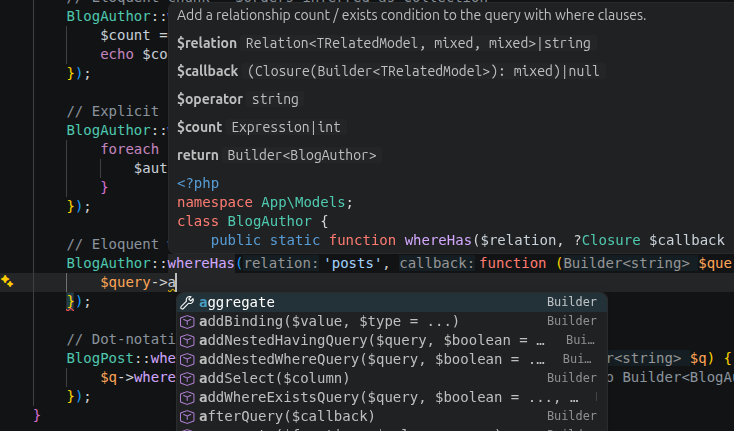Screen dimensions: 734x431
Task: Click the method icon beside addNestedHavingQuery
Action: click(x=187, y=341)
